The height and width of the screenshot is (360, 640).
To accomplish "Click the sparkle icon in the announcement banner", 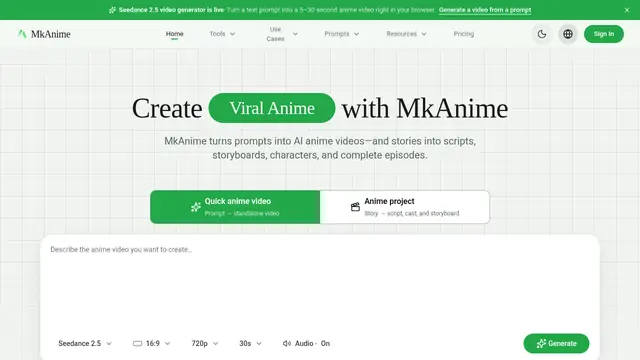I will 112,10.
